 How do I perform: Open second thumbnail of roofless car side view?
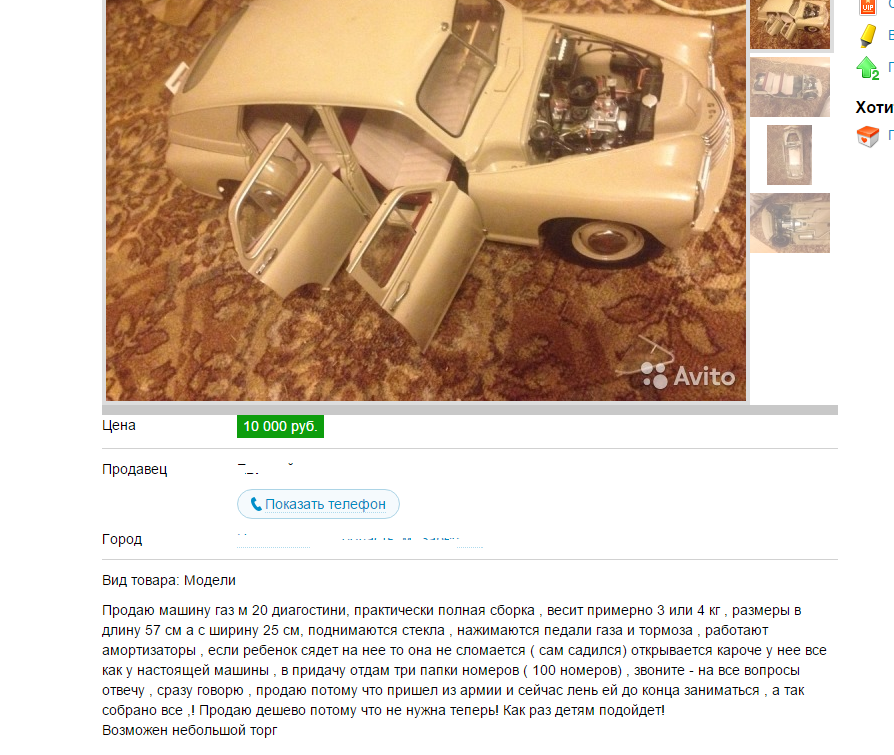point(790,87)
